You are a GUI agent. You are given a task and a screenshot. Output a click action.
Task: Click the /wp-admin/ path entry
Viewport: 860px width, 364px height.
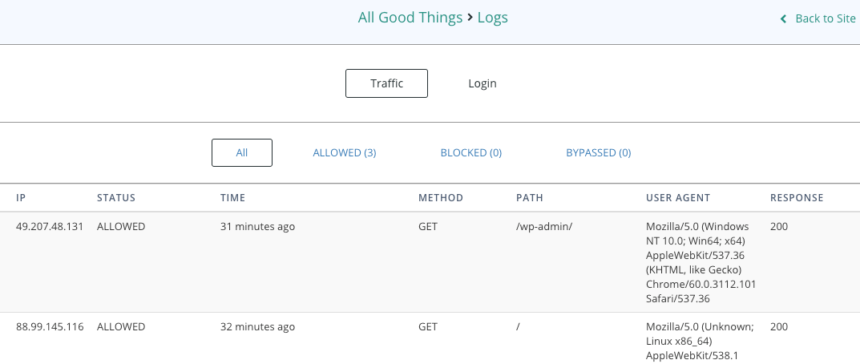(544, 226)
